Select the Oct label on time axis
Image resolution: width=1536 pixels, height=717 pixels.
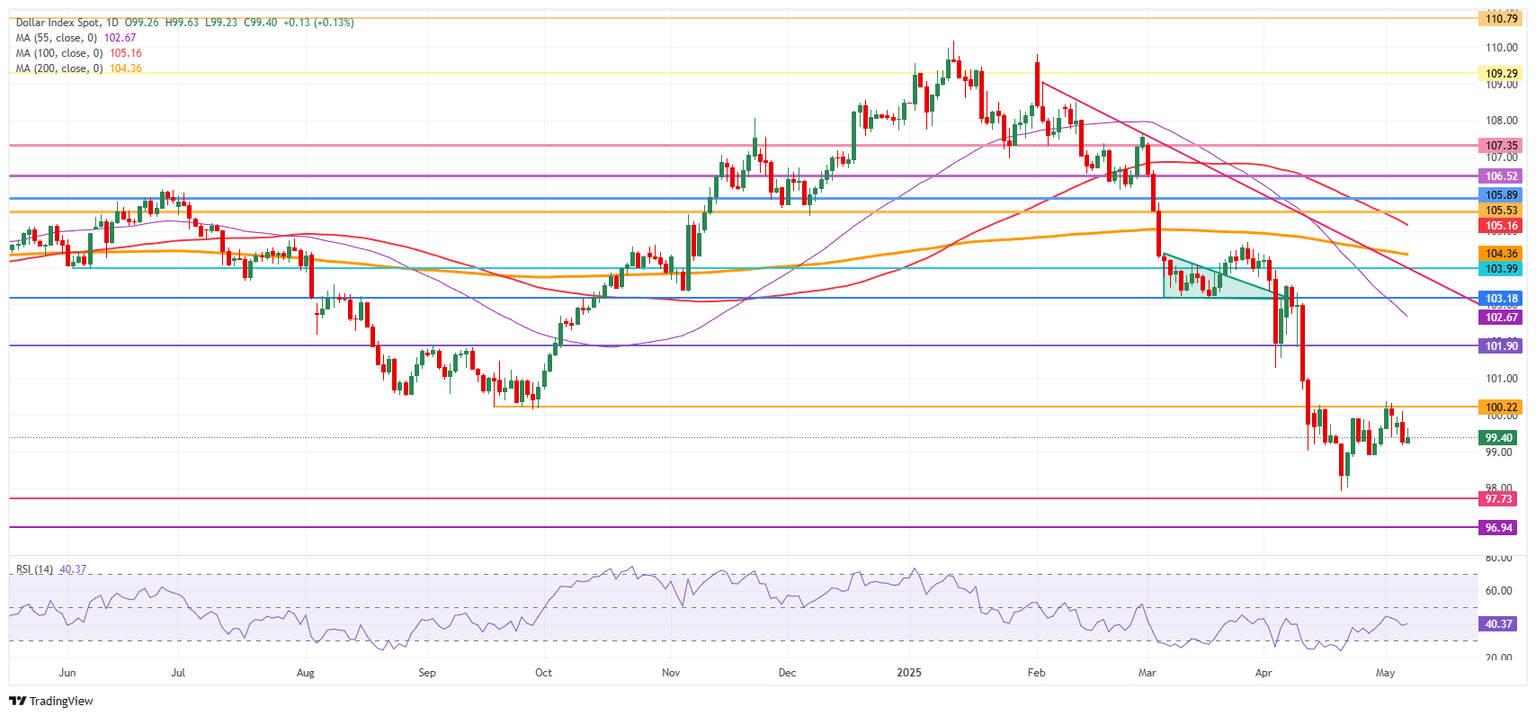pos(542,673)
